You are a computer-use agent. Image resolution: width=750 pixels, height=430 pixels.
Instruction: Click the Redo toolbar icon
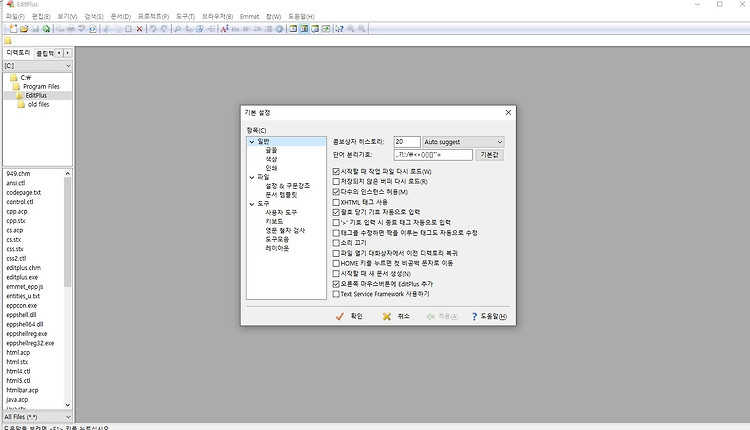164,29
